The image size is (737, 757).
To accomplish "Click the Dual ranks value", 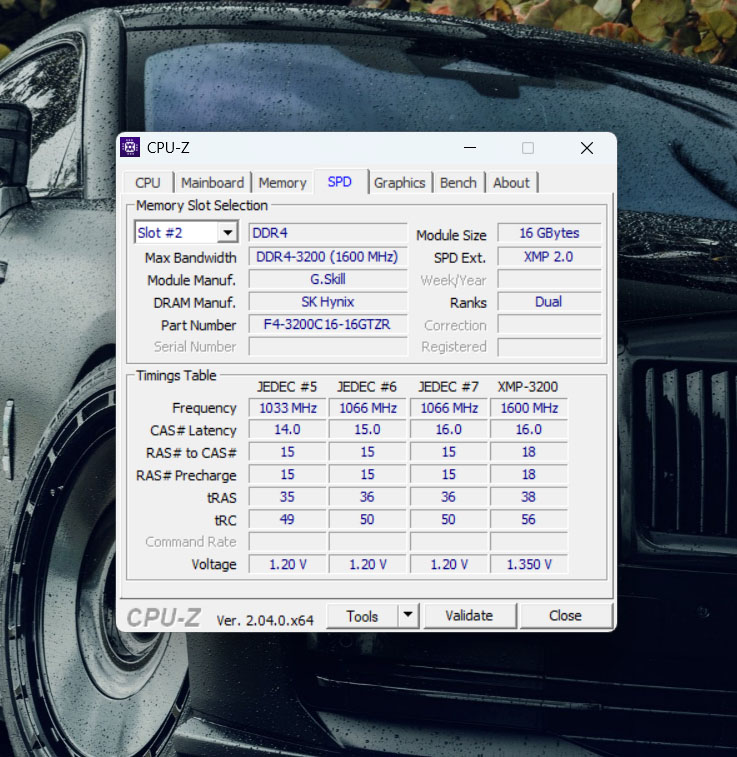I will coord(549,302).
